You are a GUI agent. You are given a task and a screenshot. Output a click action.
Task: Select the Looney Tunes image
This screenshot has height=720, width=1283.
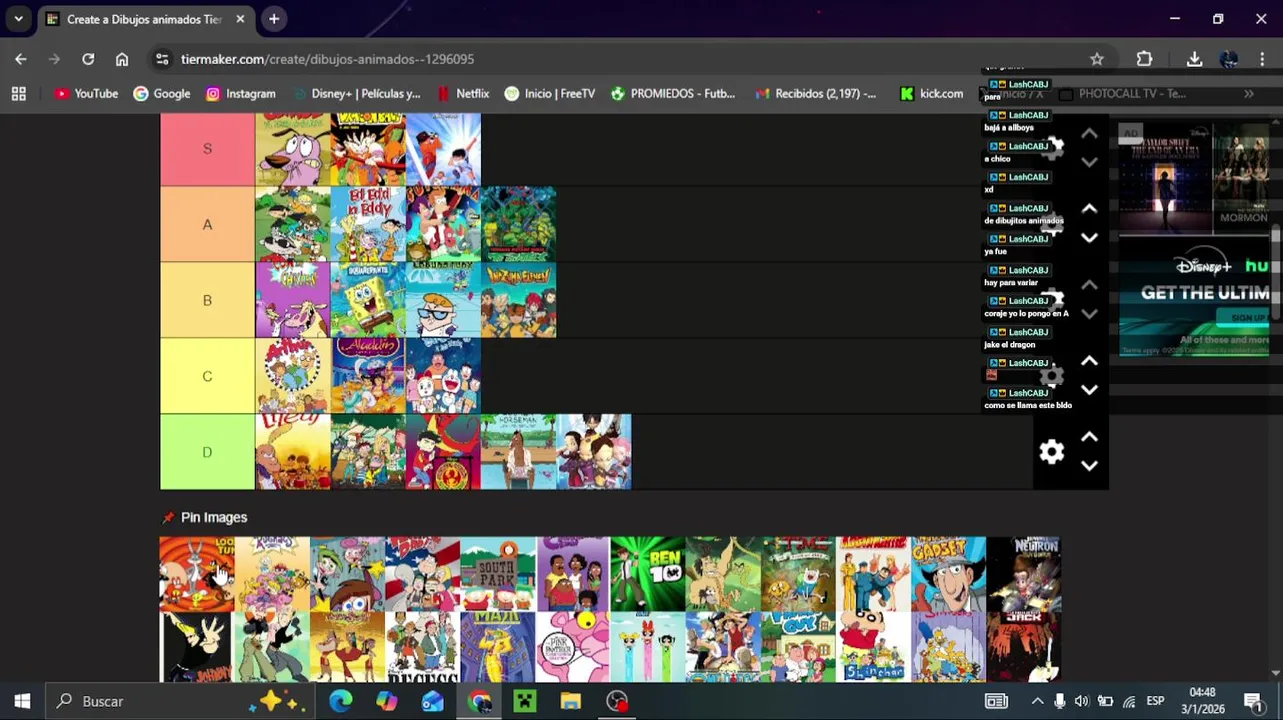[196, 574]
